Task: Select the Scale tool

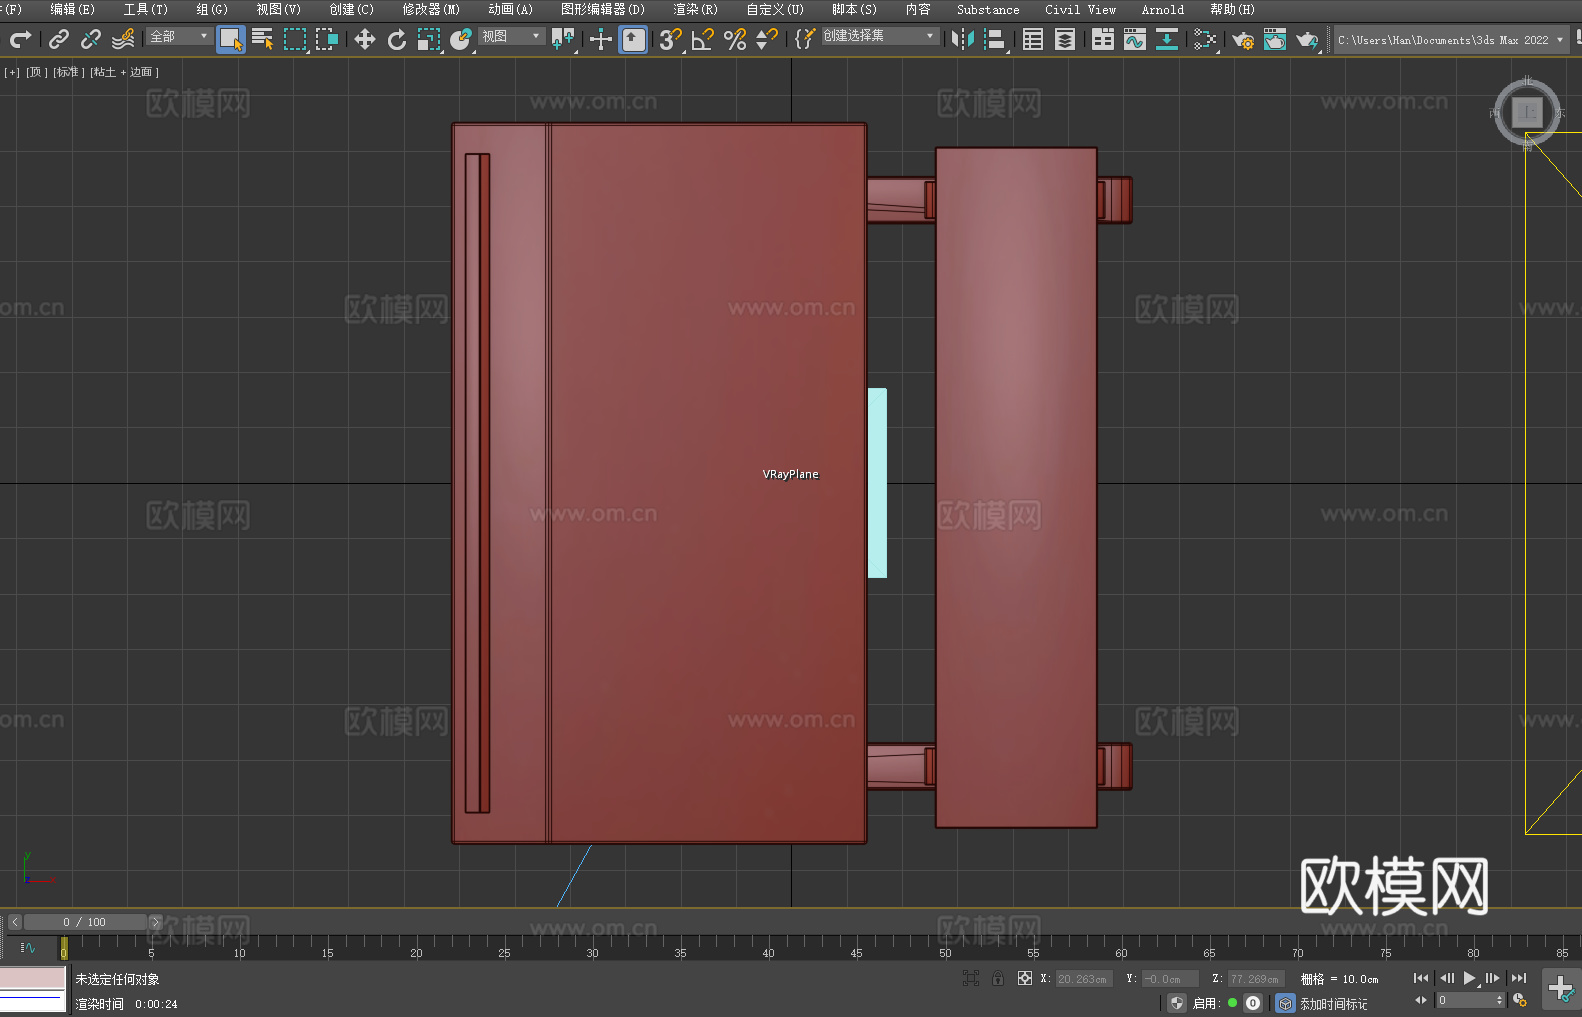Action: coord(429,39)
